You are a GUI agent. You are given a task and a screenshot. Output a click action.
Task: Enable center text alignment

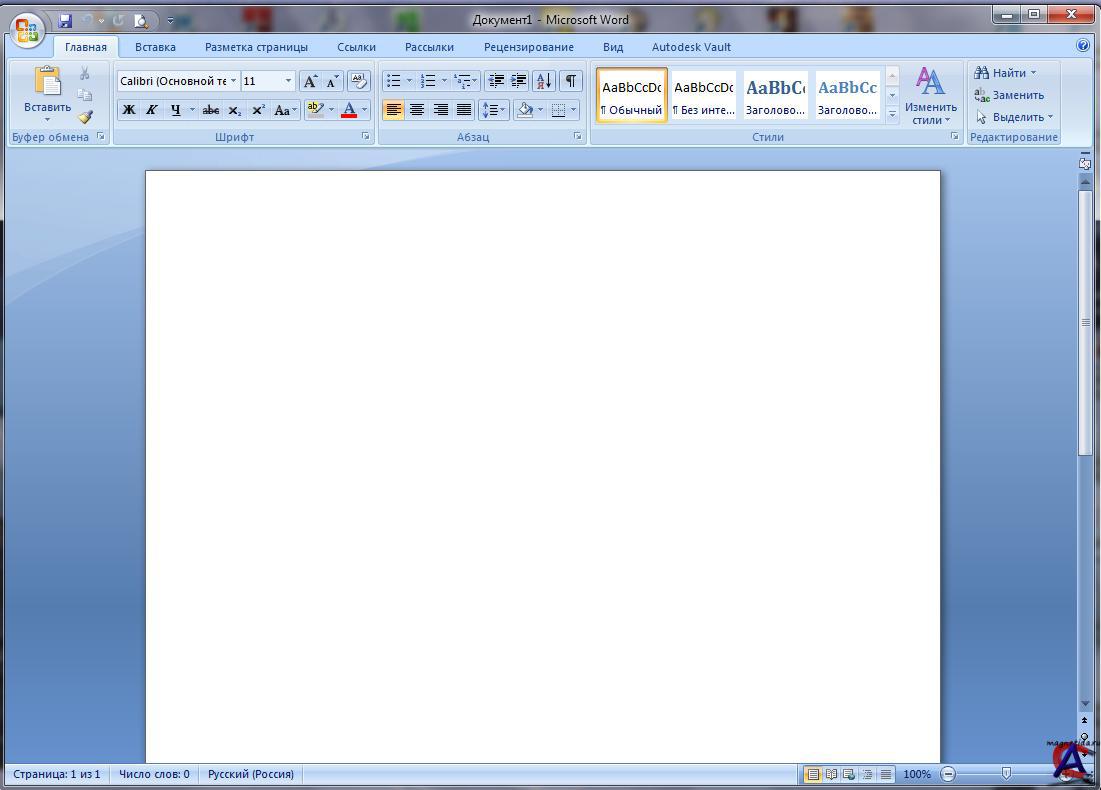(x=417, y=110)
